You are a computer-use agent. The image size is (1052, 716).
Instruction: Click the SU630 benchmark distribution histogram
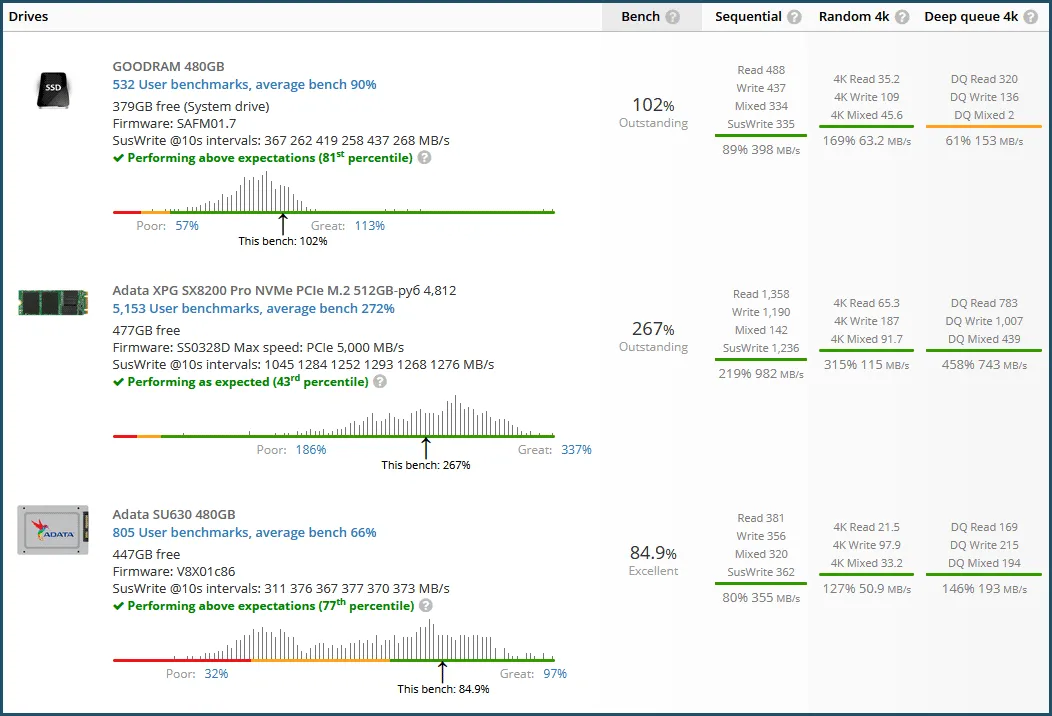pos(333,640)
